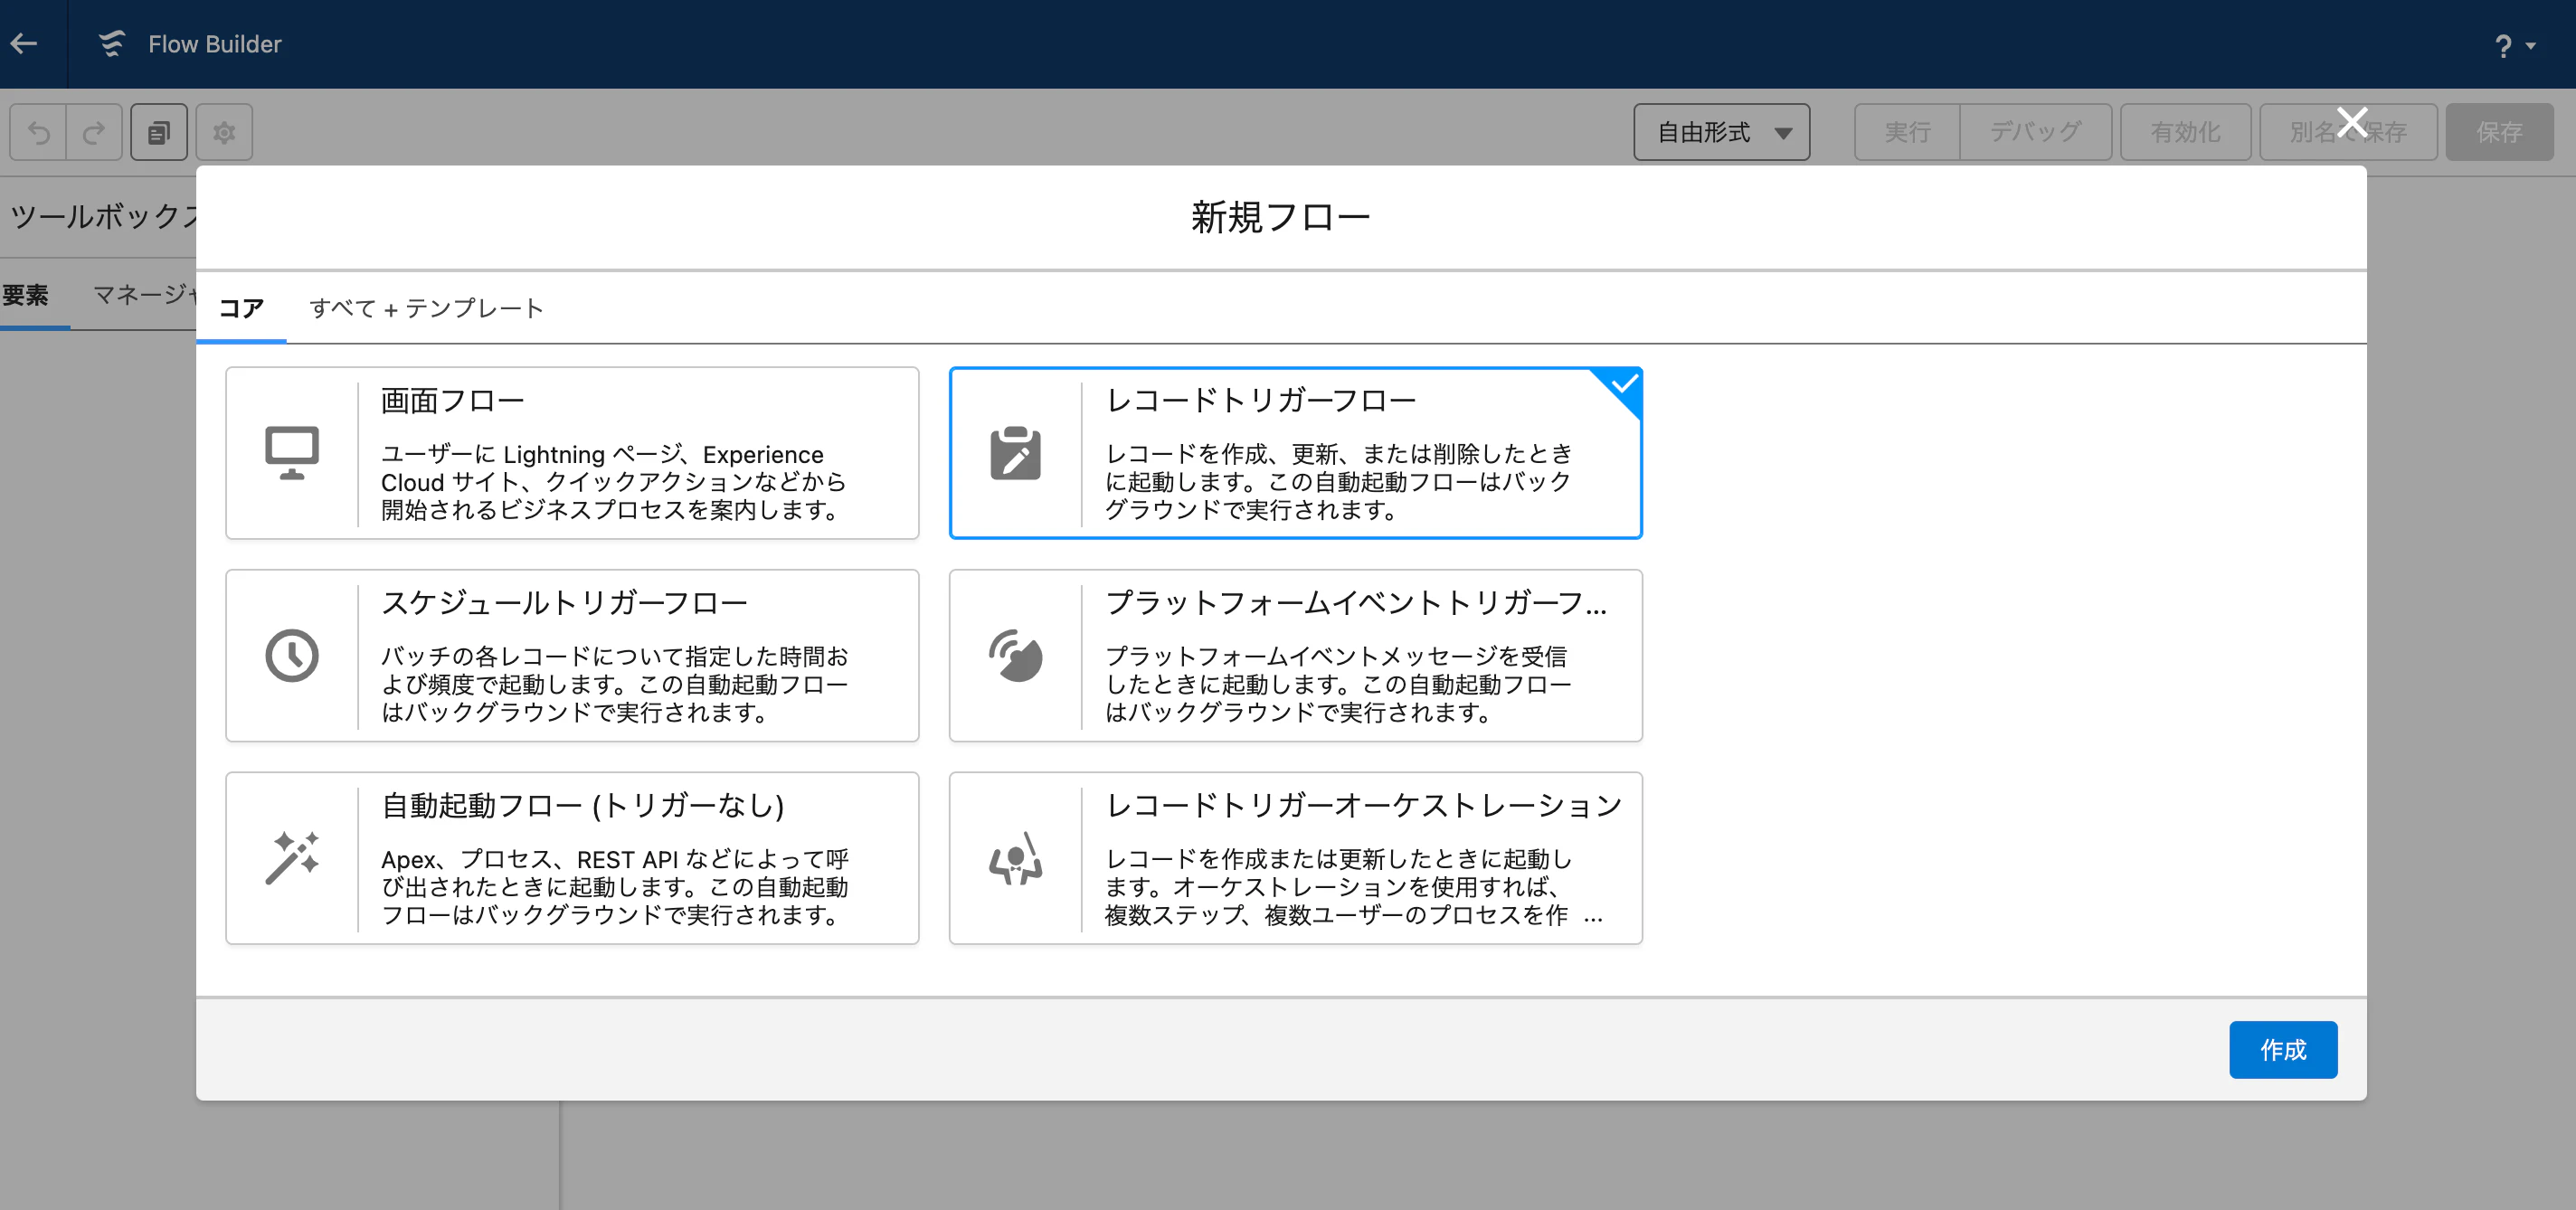The width and height of the screenshot is (2576, 1210).
Task: Click the 別名で保存 button
Action: tap(2348, 132)
